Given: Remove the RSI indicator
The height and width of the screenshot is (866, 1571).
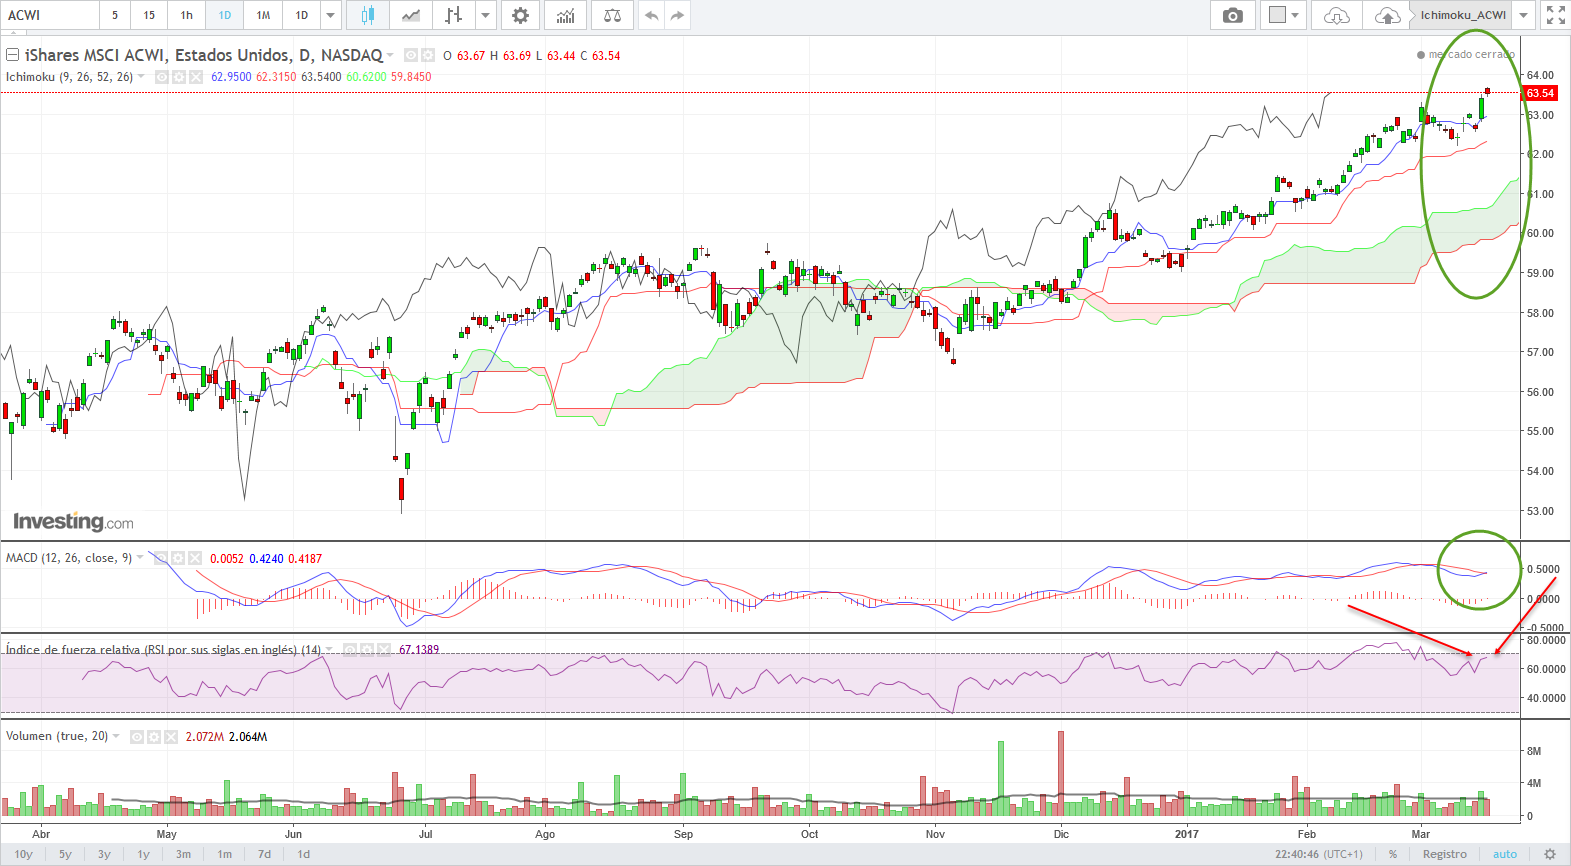Looking at the screenshot, I should coord(383,650).
